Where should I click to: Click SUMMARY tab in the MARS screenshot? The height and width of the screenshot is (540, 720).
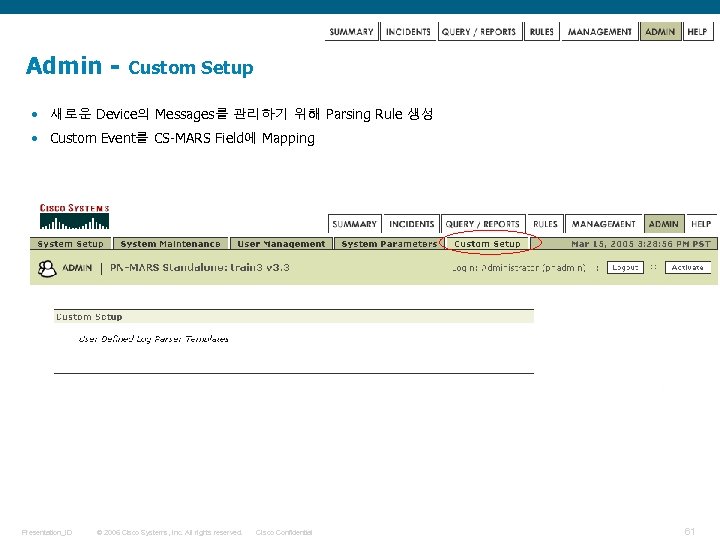click(354, 224)
